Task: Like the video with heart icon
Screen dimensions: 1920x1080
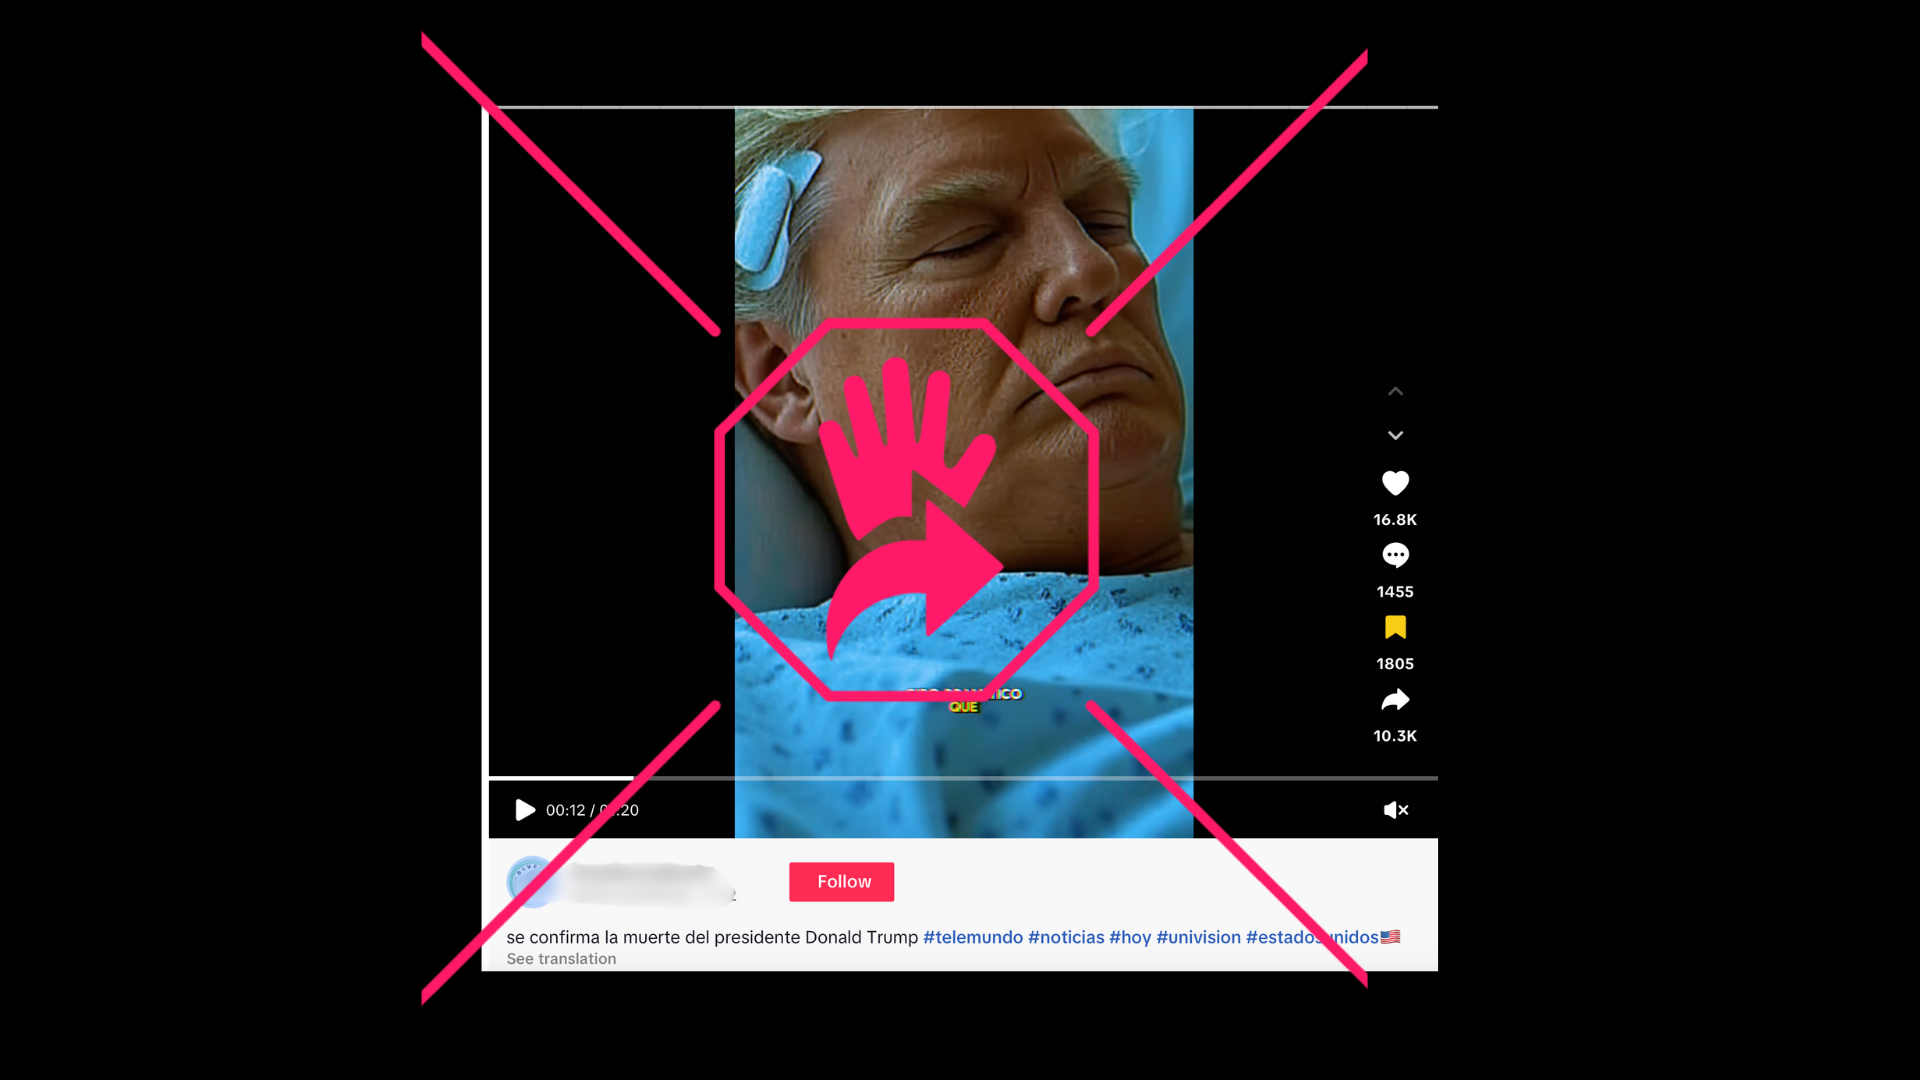Action: pos(1395,484)
